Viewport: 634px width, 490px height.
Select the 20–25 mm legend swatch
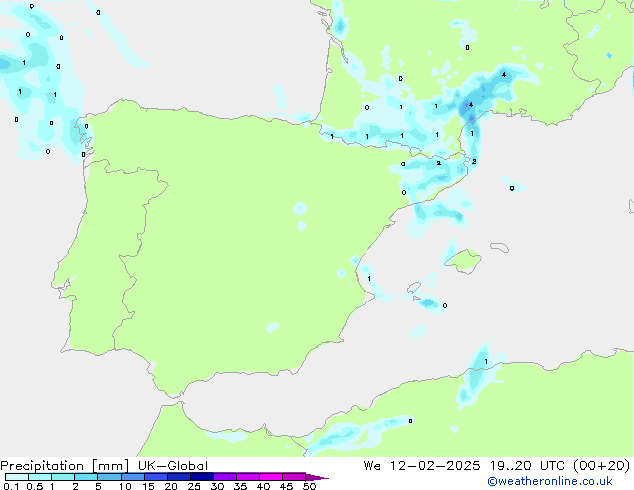(x=179, y=477)
